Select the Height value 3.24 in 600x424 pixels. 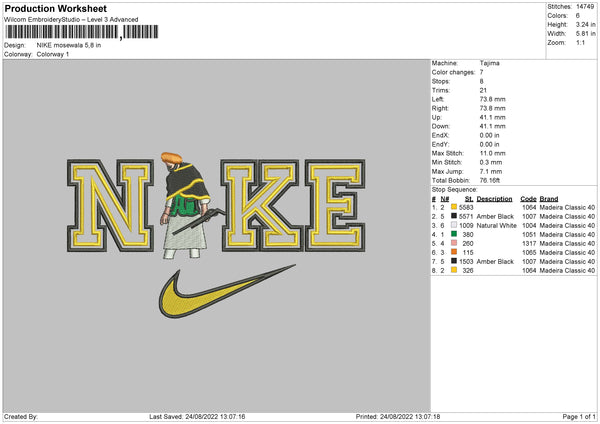[x=585, y=24]
